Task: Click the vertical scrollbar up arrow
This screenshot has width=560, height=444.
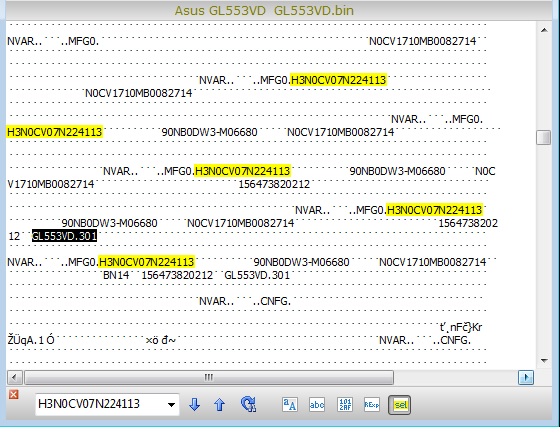Action: [x=544, y=30]
